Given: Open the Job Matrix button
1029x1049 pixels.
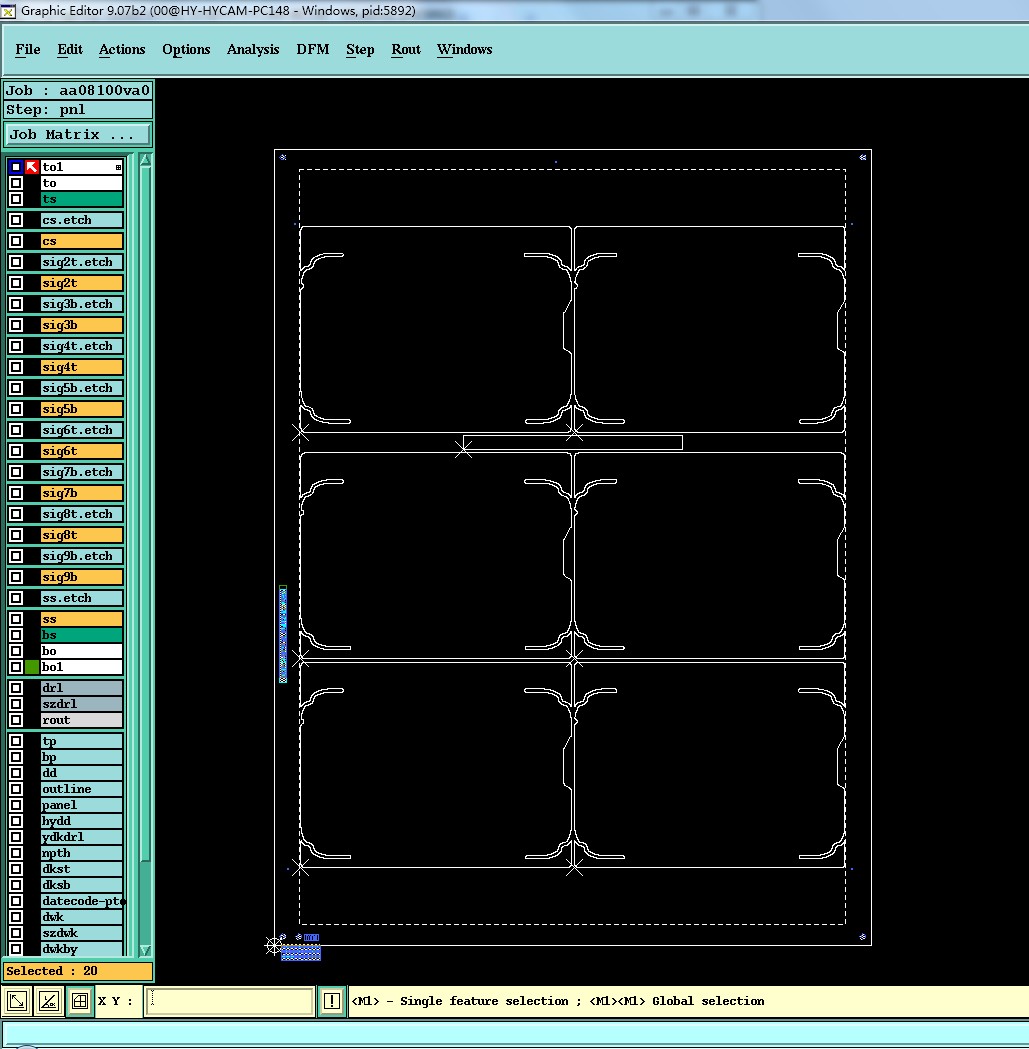Looking at the screenshot, I should pos(78,134).
